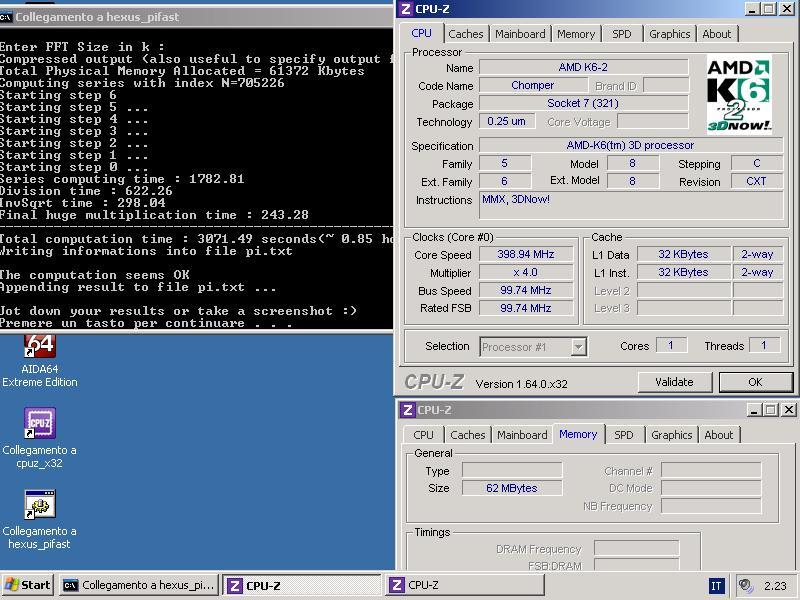
Task: Click the Code Name field showing Chomper
Action: pos(533,85)
